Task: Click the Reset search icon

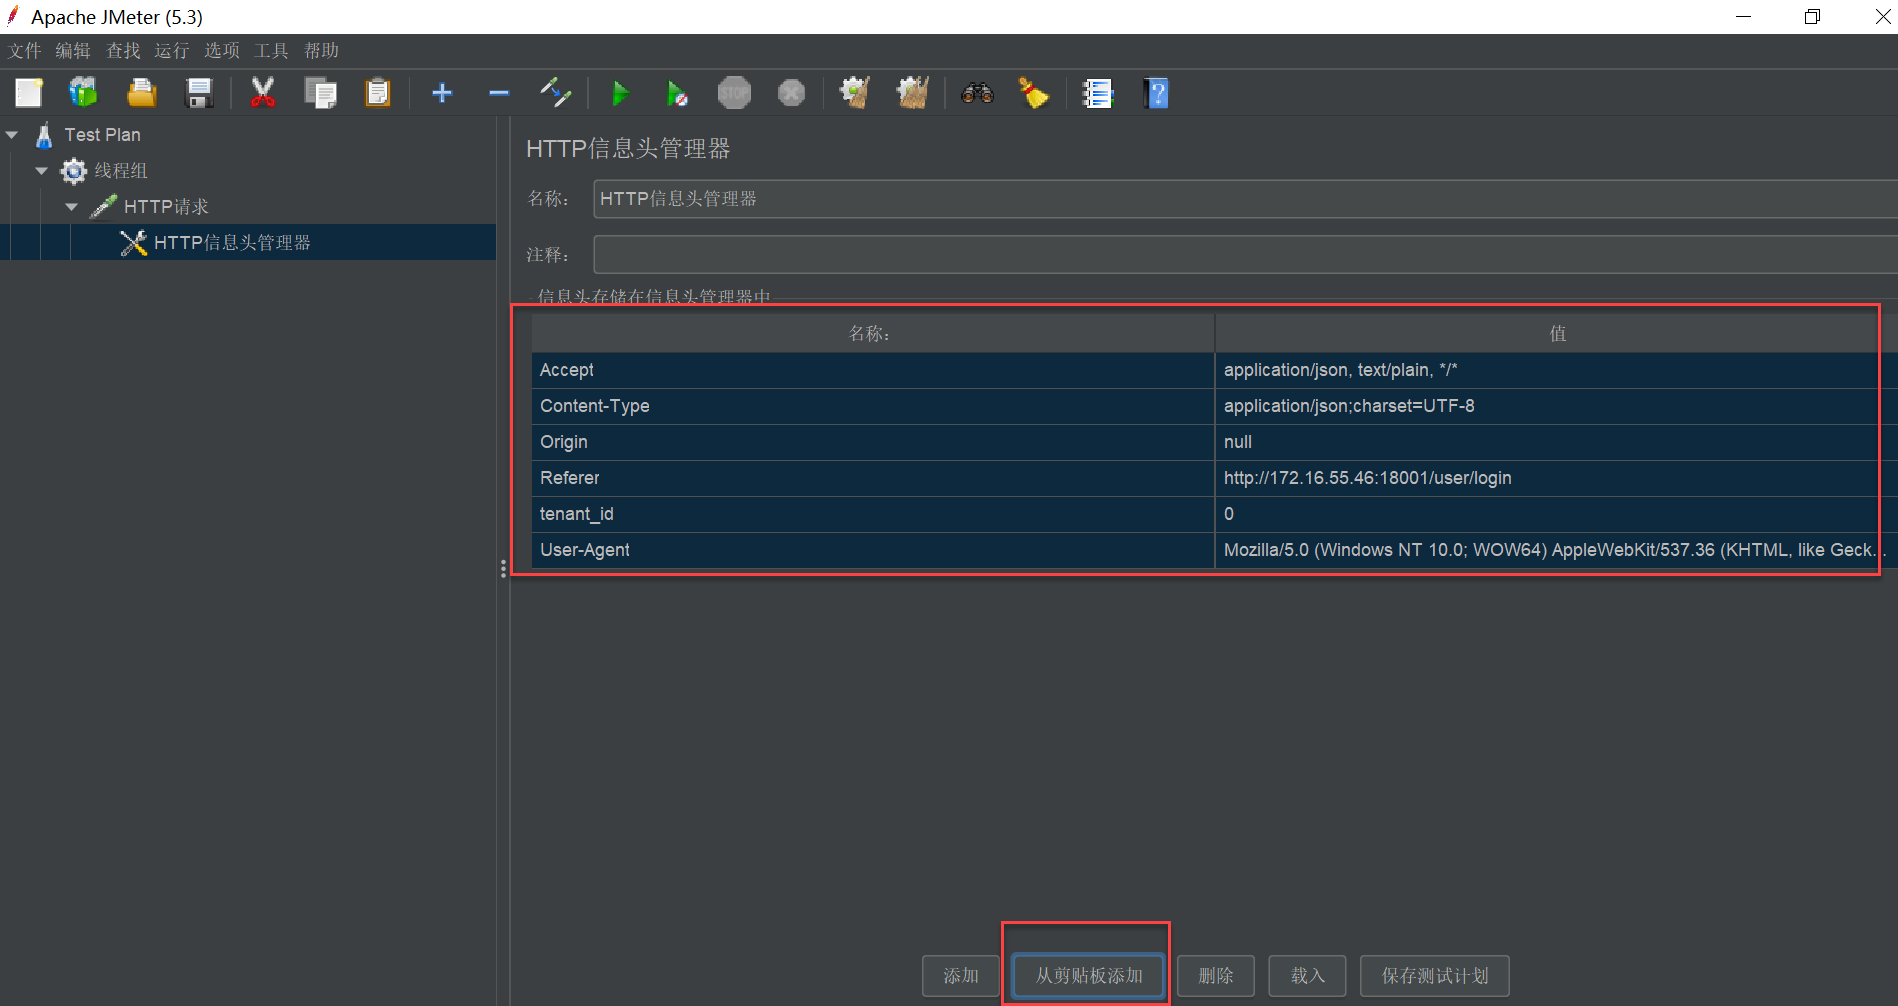Action: (x=1034, y=93)
